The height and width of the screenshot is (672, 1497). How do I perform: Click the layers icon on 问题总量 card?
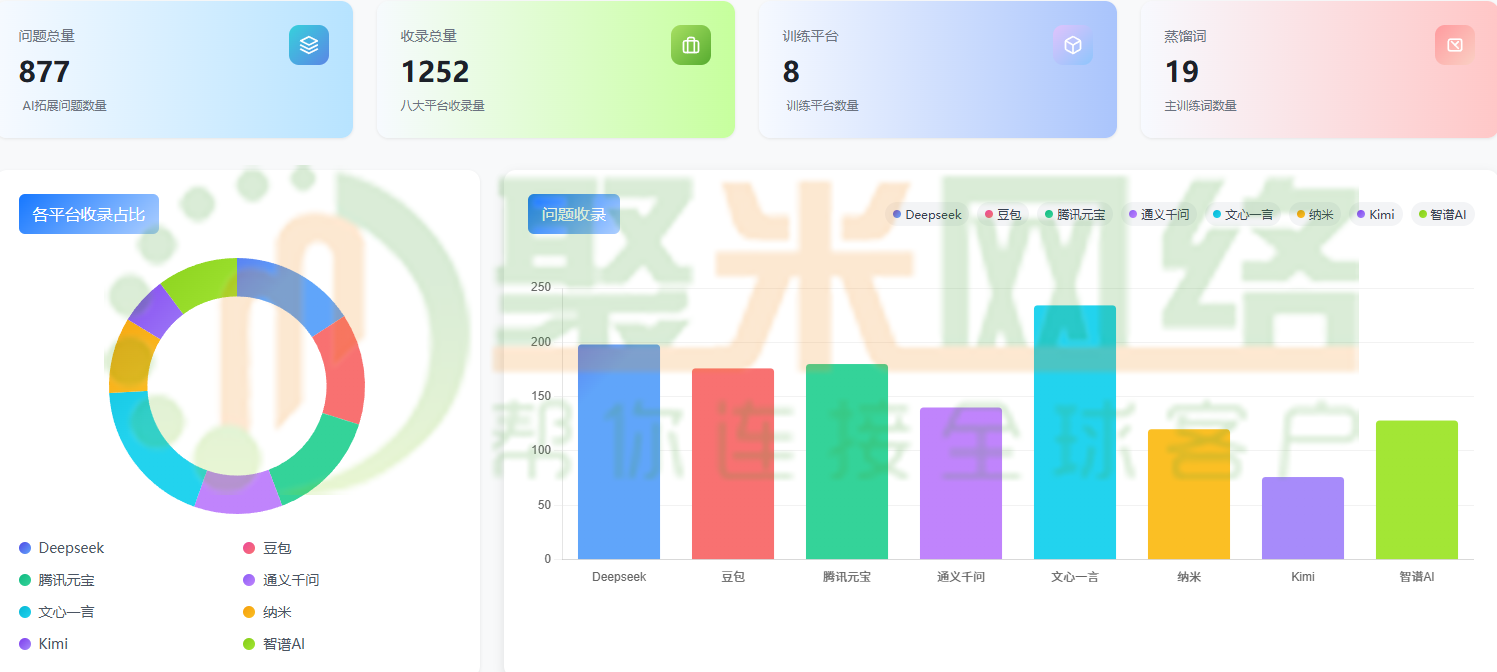click(x=309, y=45)
